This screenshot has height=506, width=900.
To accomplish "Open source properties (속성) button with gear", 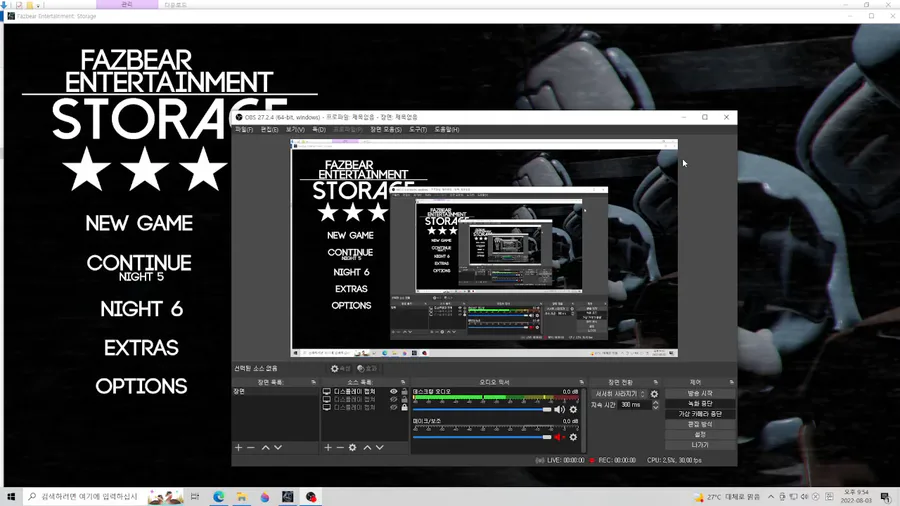I will pos(340,369).
